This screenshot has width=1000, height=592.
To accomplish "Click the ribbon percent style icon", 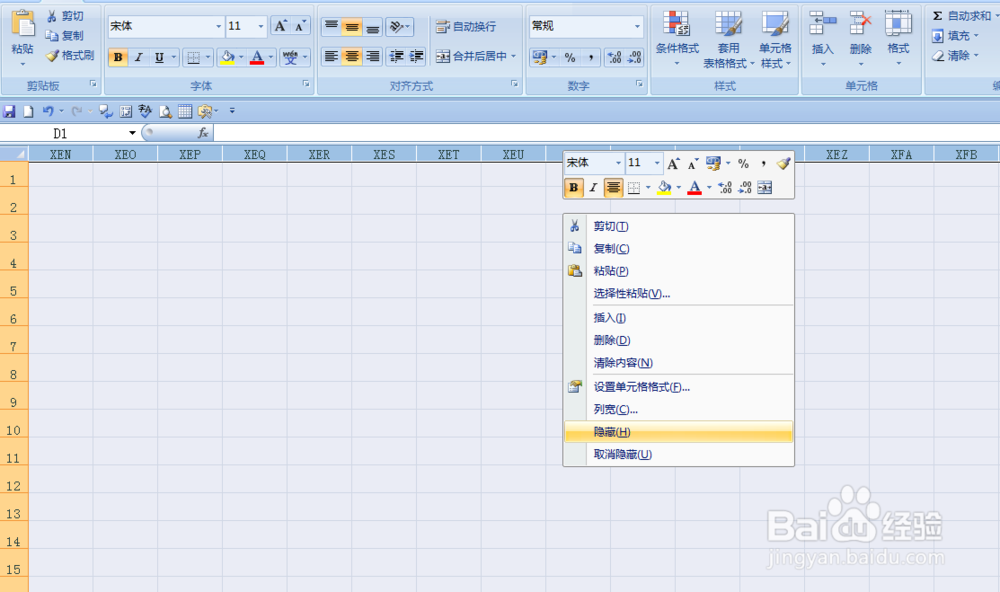I will tap(570, 57).
